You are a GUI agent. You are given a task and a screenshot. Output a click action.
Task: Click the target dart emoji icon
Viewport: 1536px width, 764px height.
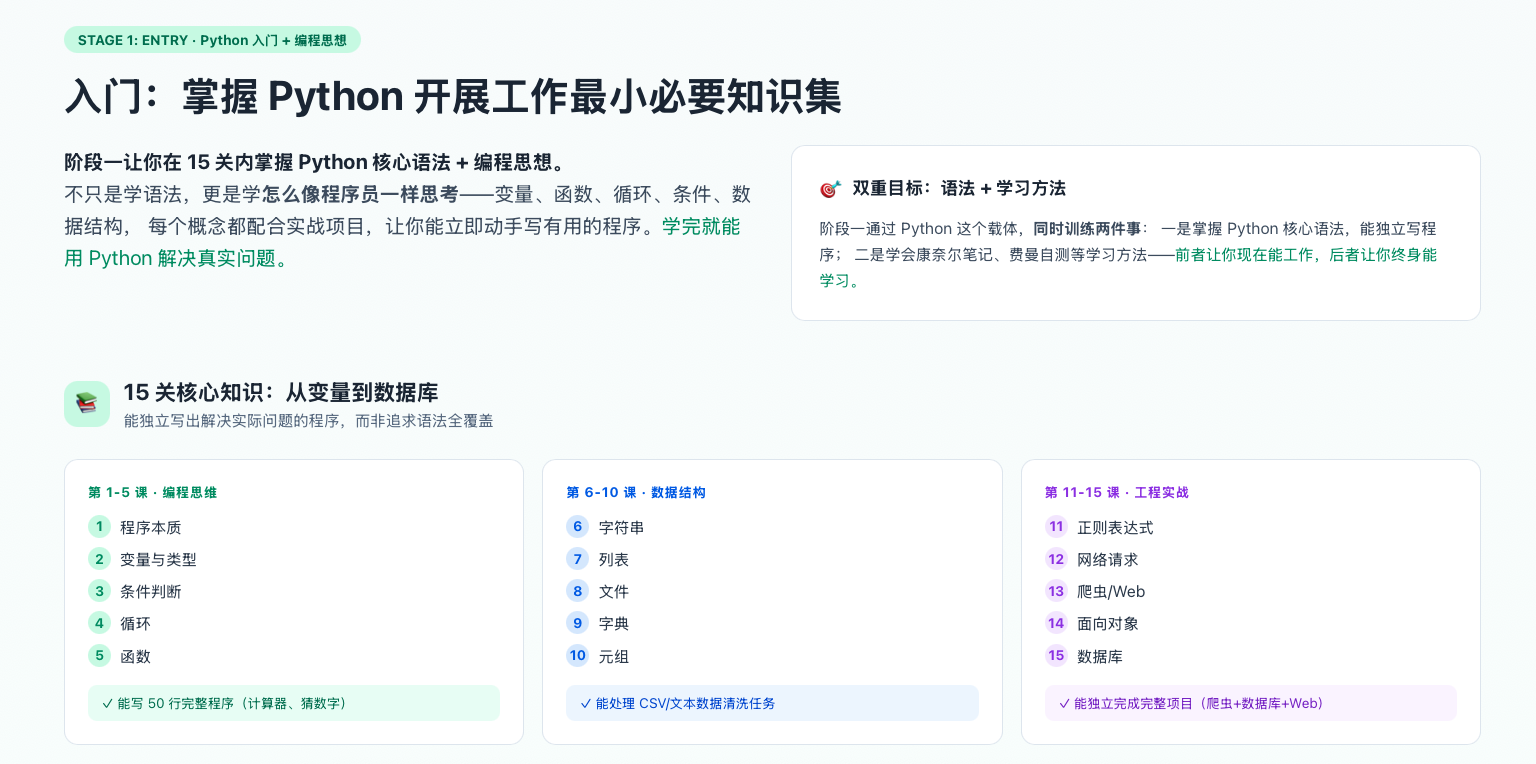(830, 189)
